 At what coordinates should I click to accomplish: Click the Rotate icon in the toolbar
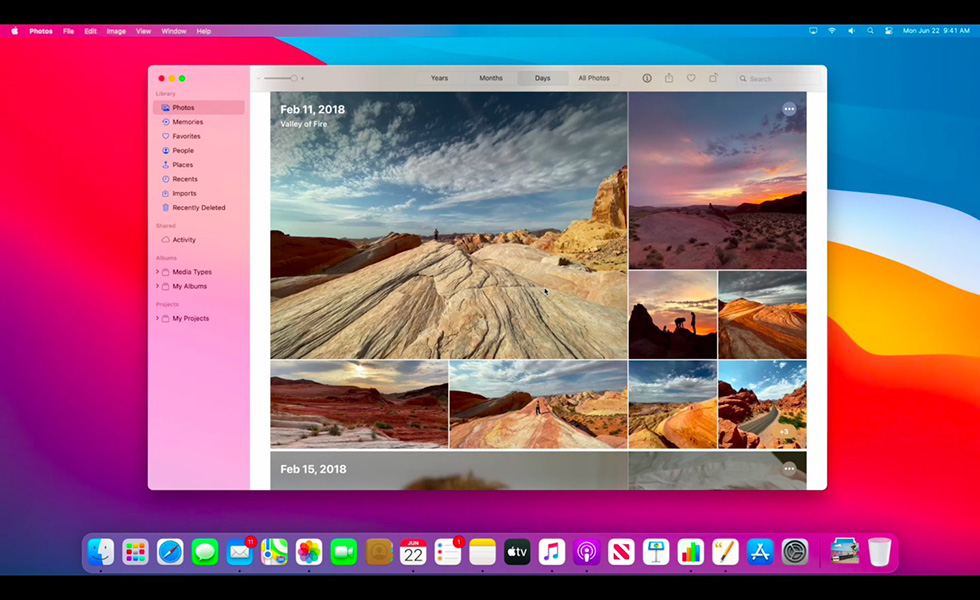click(713, 78)
